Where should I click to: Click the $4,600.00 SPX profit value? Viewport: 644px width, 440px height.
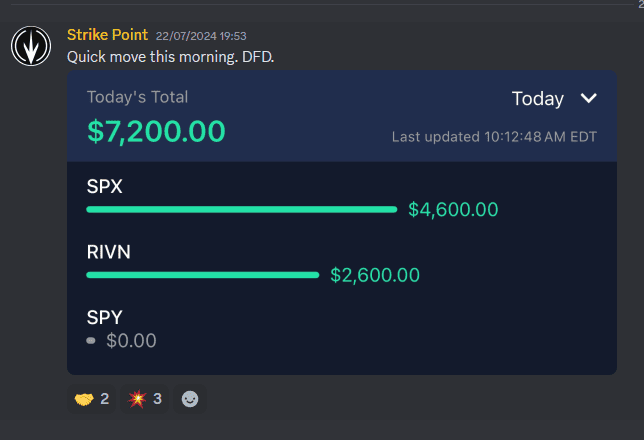(x=453, y=210)
